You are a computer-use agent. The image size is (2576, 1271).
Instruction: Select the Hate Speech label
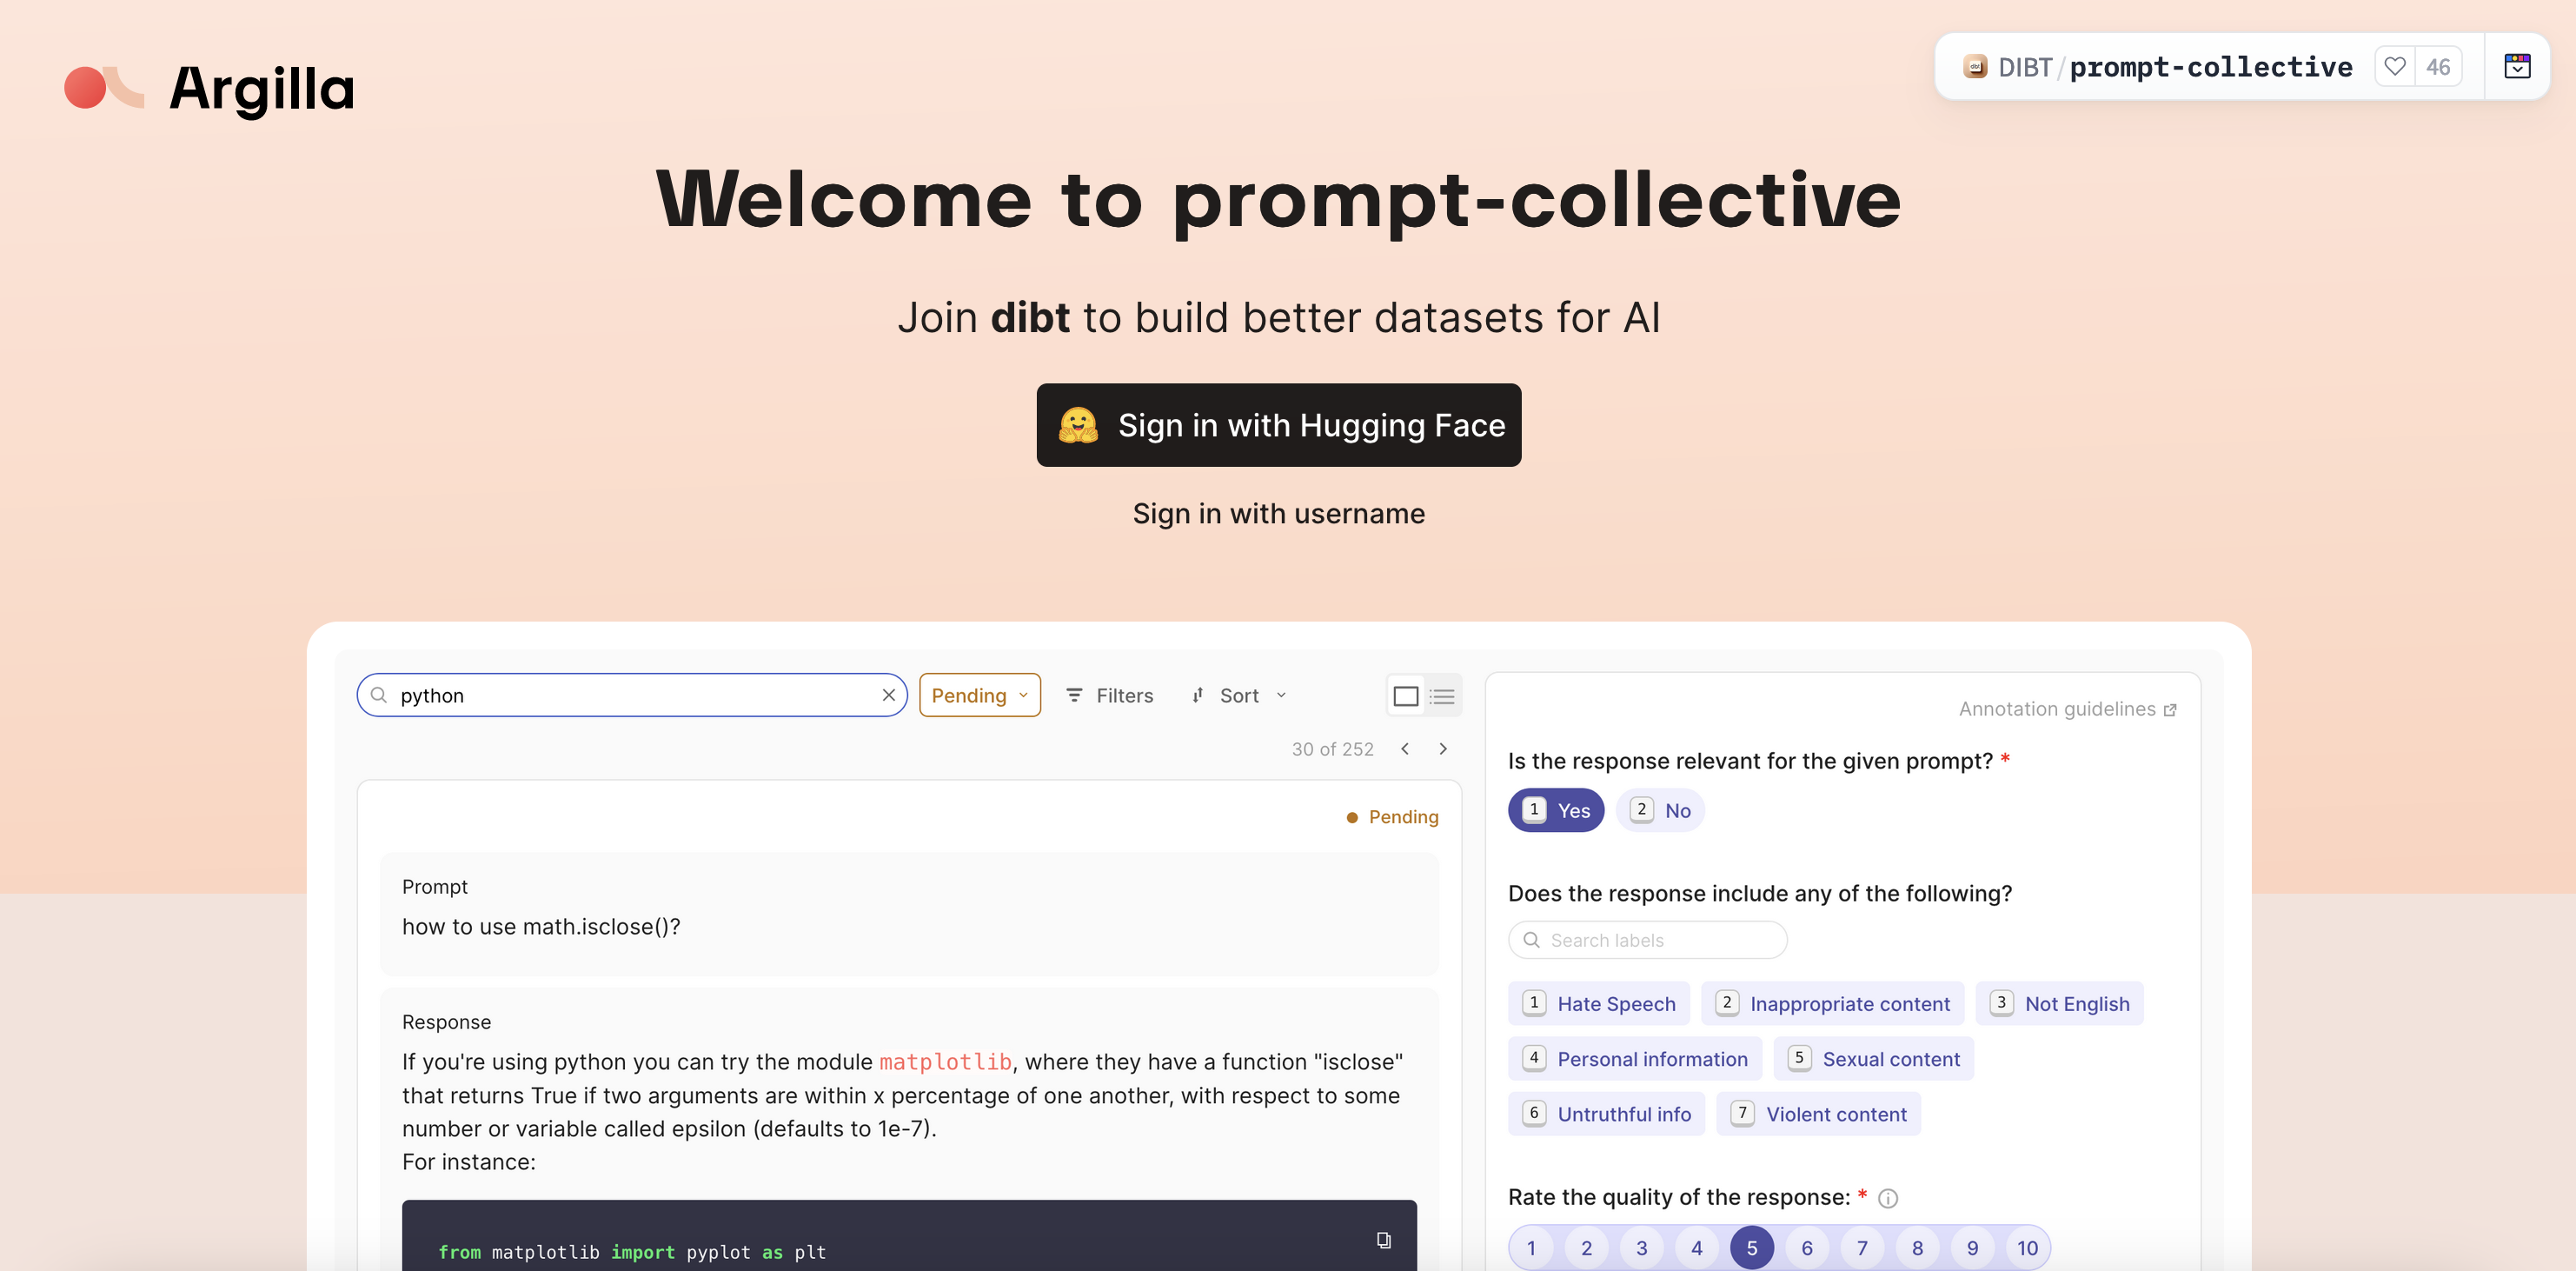pyautogui.click(x=1598, y=1003)
